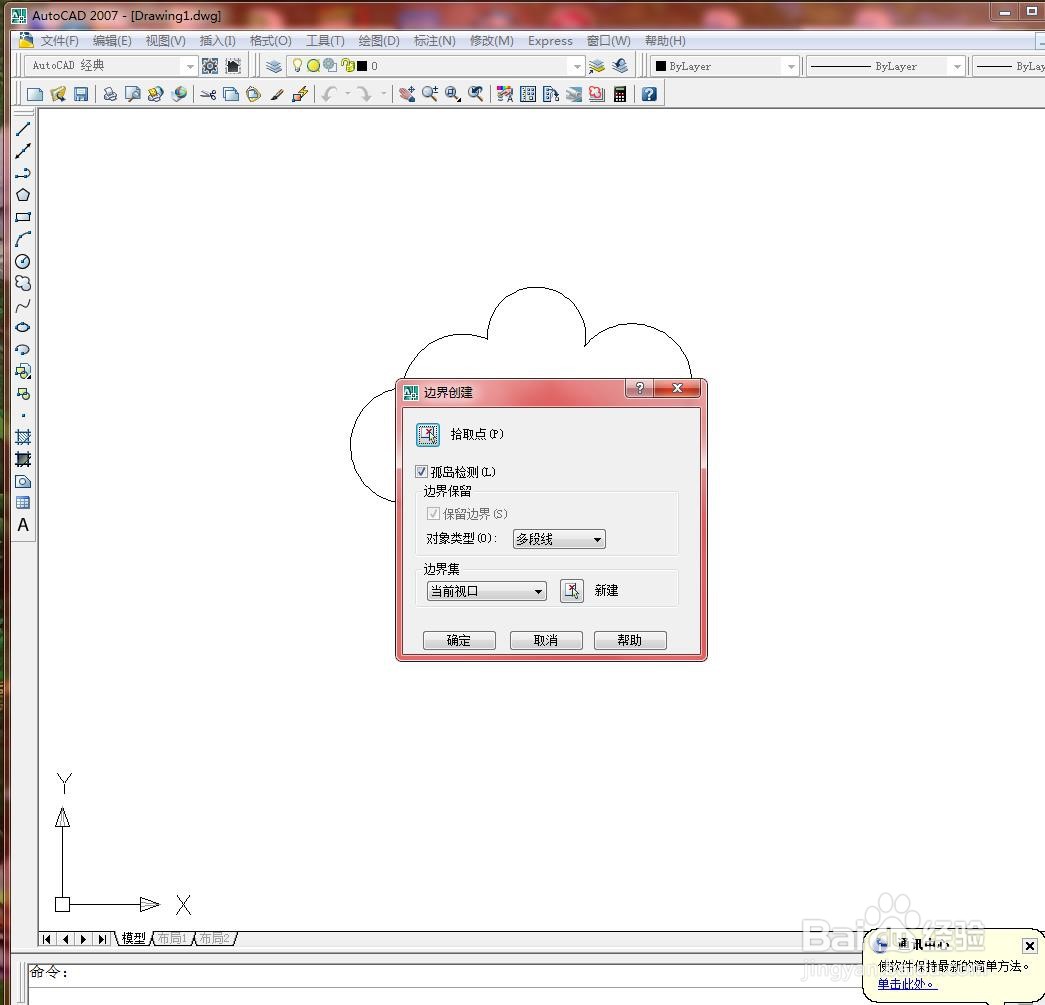Viewport: 1045px width, 1005px height.
Task: Select the Point tool
Action: point(23,415)
